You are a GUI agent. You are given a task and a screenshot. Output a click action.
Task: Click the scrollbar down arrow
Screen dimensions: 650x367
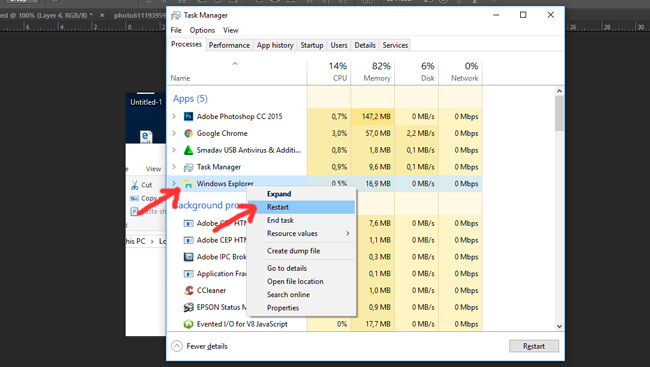(x=559, y=326)
